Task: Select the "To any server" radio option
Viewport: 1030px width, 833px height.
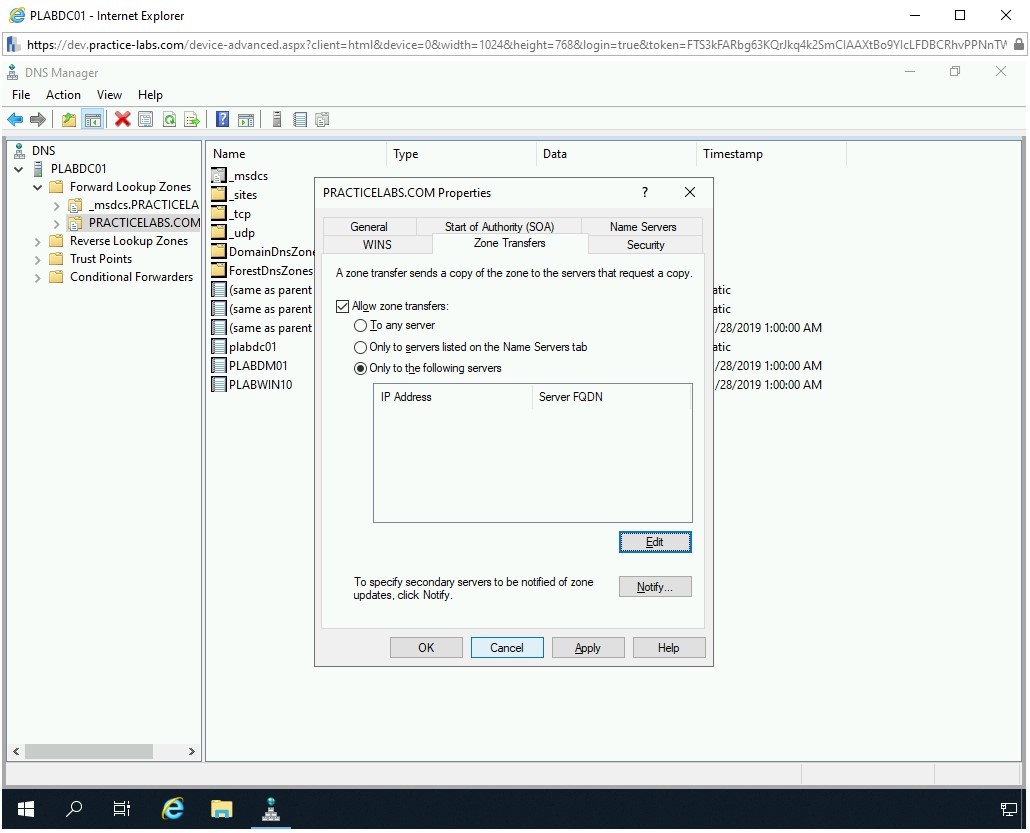Action: 361,326
